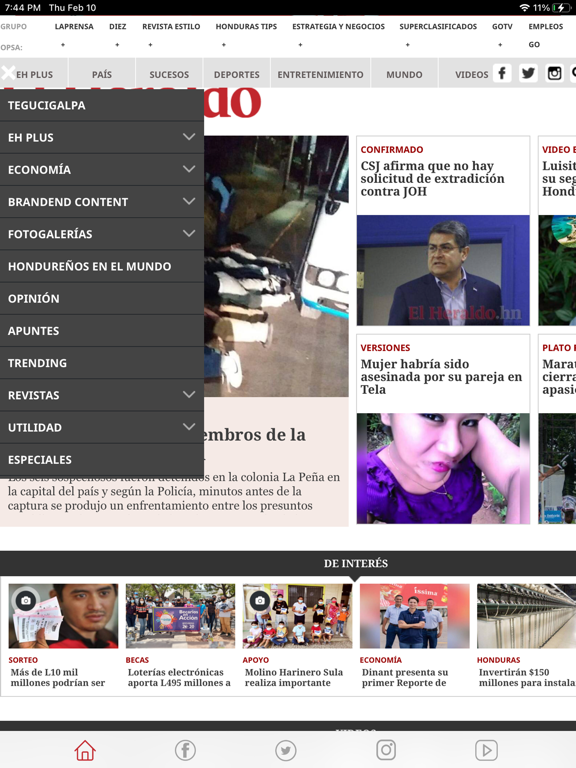Image resolution: width=576 pixels, height=768 pixels.
Task: Open Sorteo lottery tickets thumbnail
Action: pos(63,616)
